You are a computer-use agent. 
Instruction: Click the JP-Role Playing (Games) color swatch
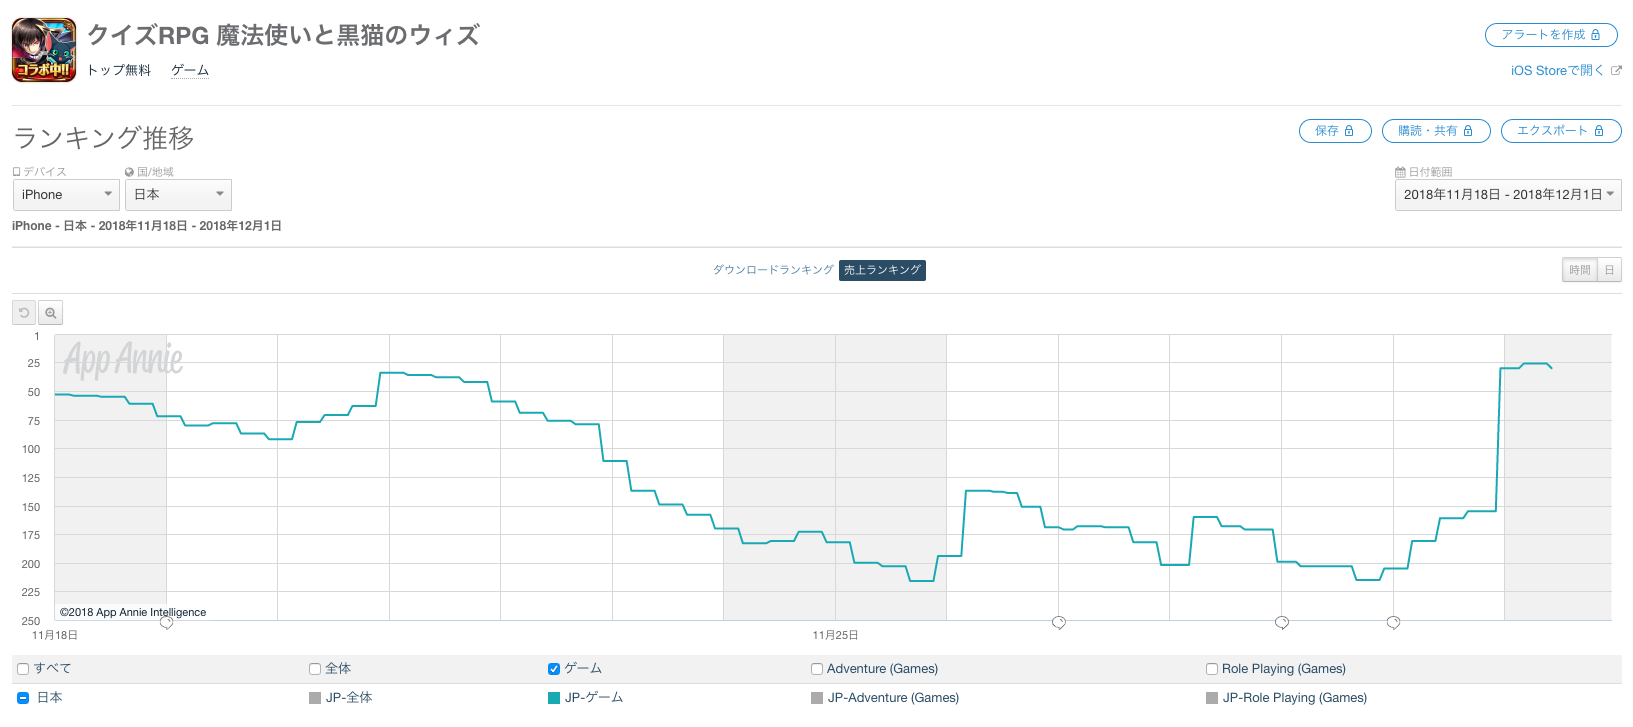(x=1212, y=698)
